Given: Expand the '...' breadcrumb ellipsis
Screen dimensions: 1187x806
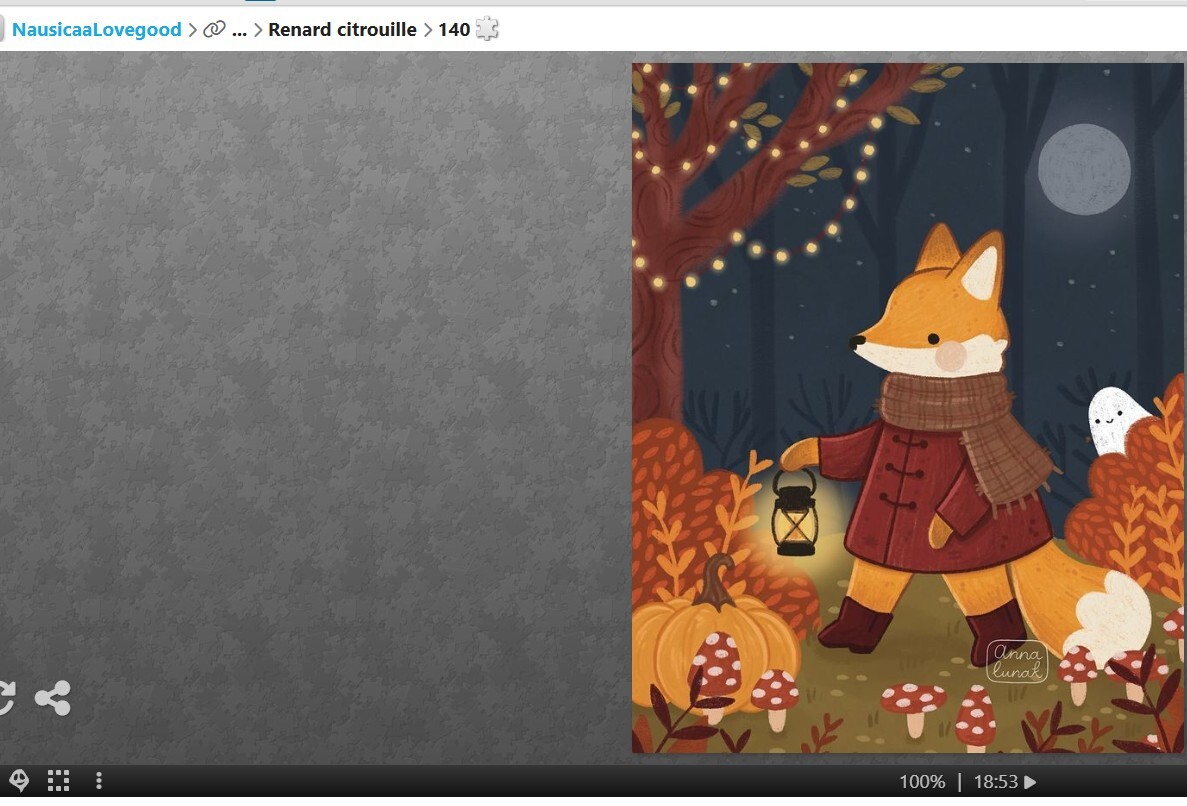Looking at the screenshot, I should (239, 30).
